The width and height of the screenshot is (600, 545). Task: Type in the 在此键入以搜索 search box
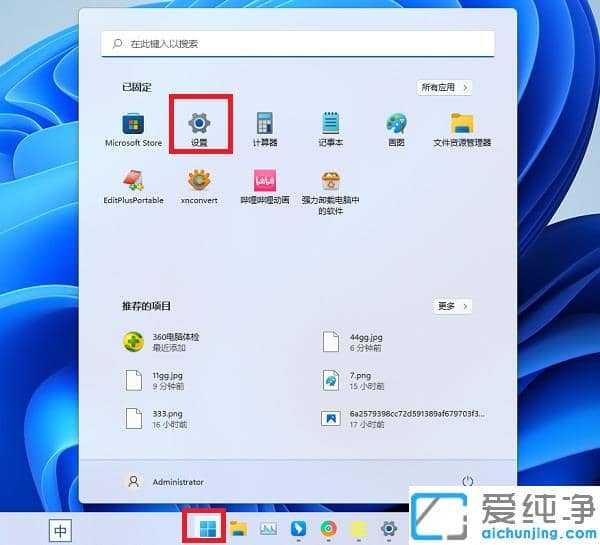click(x=298, y=44)
